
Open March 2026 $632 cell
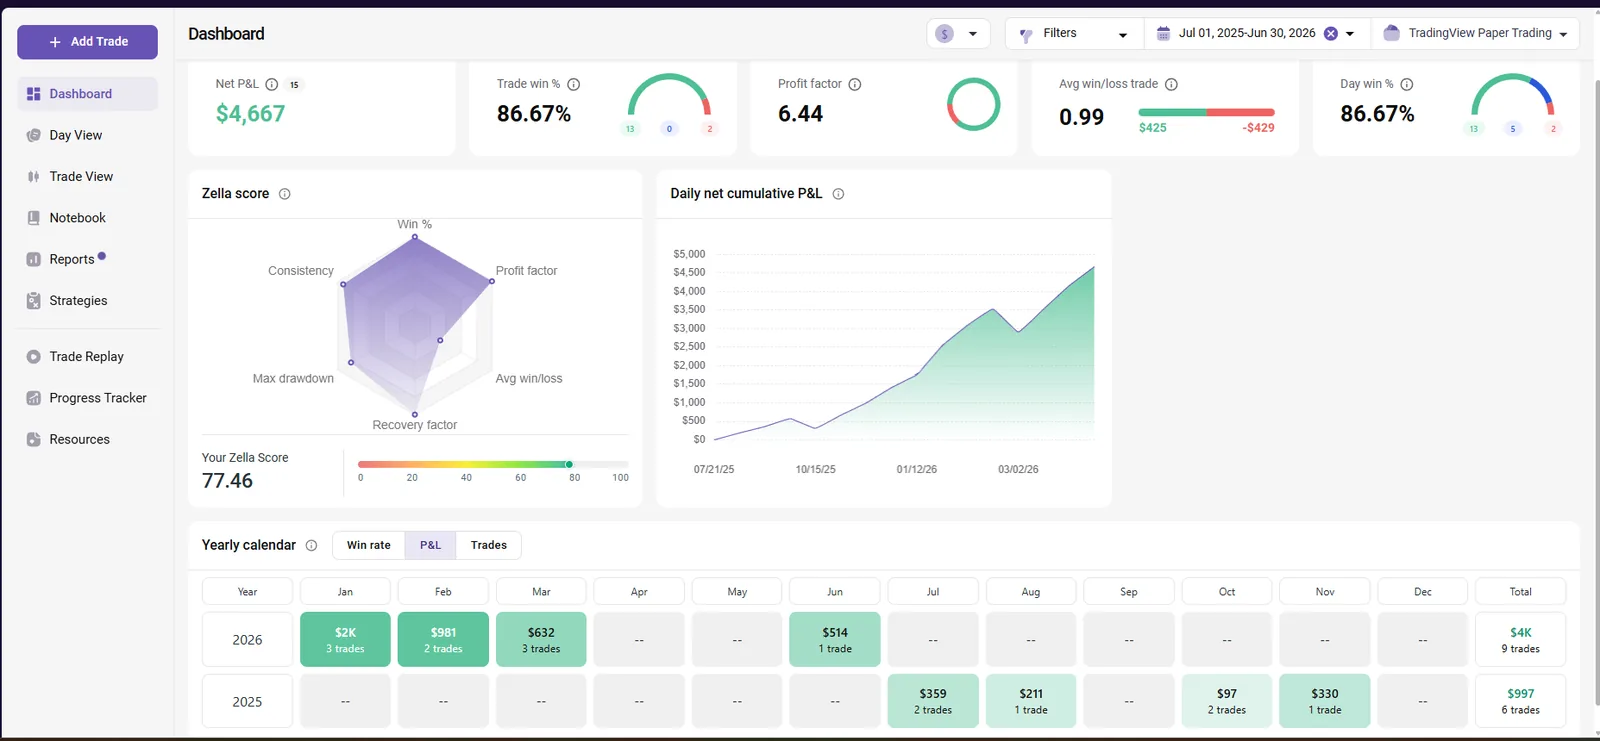pyautogui.click(x=541, y=640)
